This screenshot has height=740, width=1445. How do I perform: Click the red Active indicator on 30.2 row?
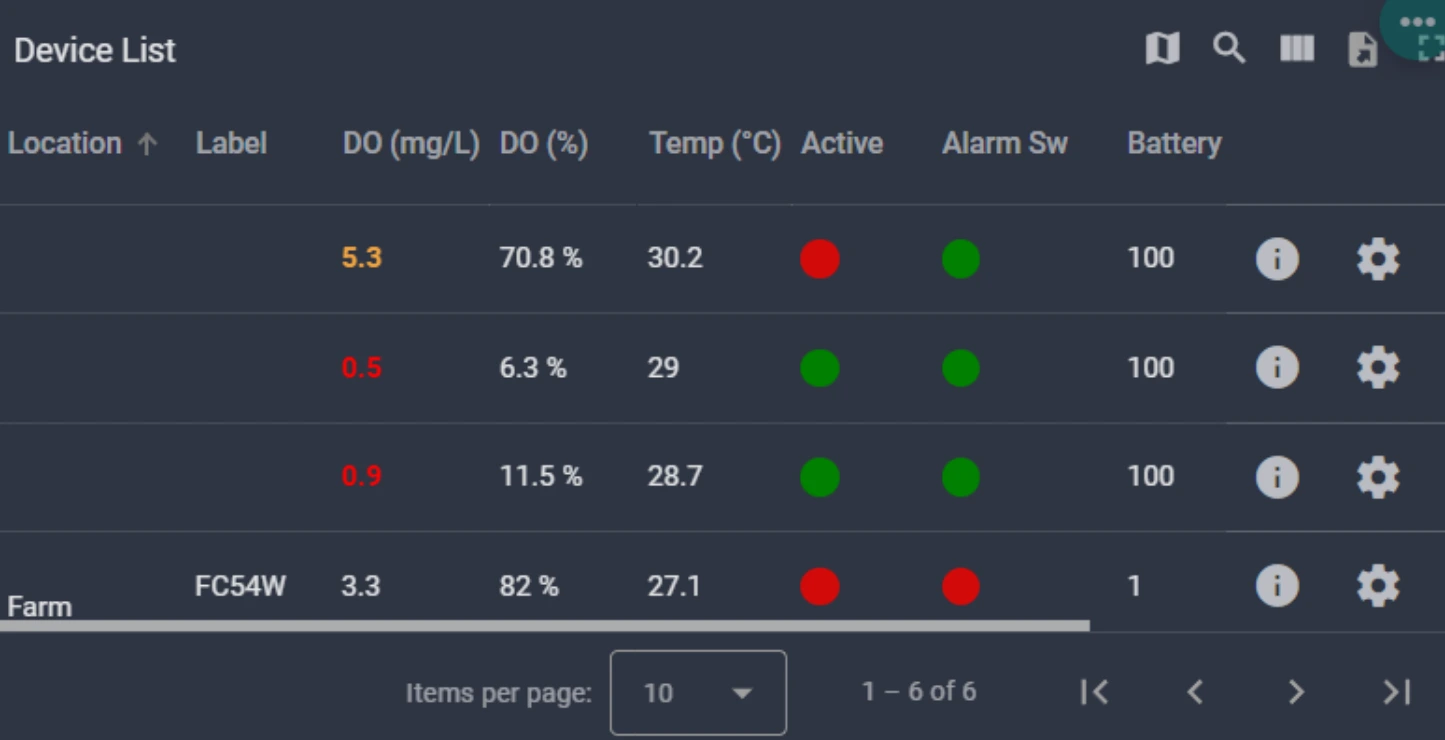click(820, 259)
